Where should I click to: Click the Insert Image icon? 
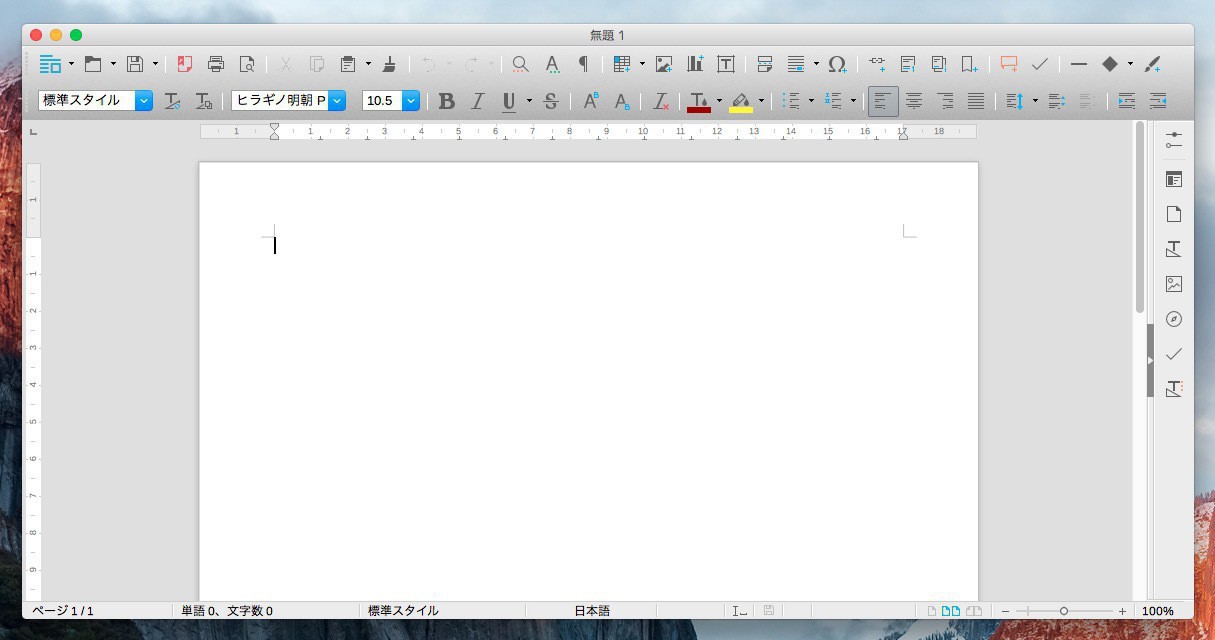tap(664, 64)
